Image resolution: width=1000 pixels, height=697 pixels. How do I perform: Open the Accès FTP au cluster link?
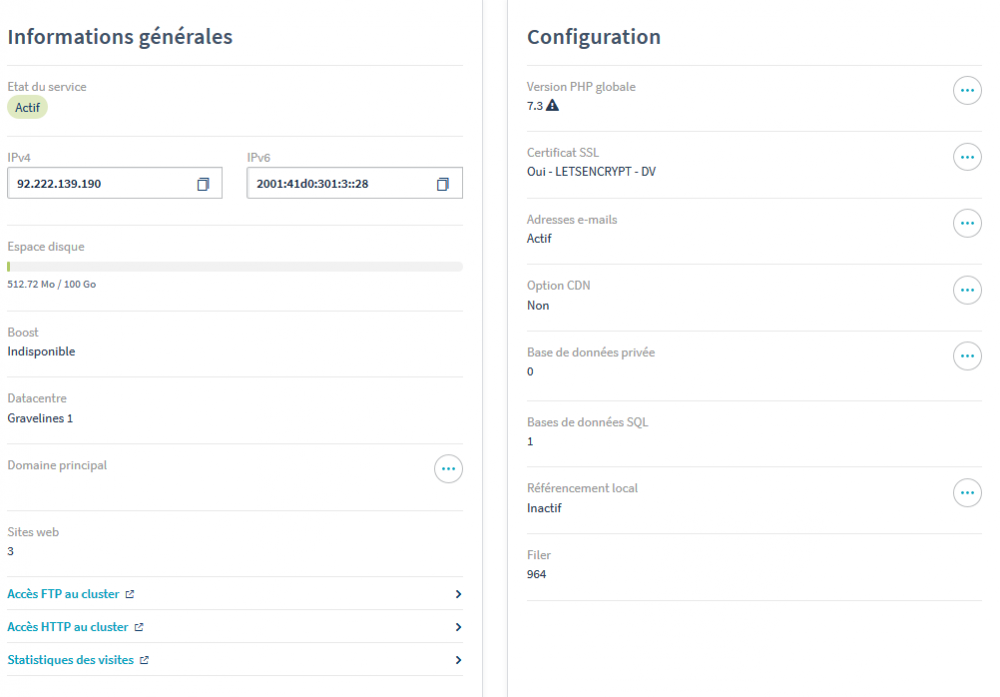point(63,594)
